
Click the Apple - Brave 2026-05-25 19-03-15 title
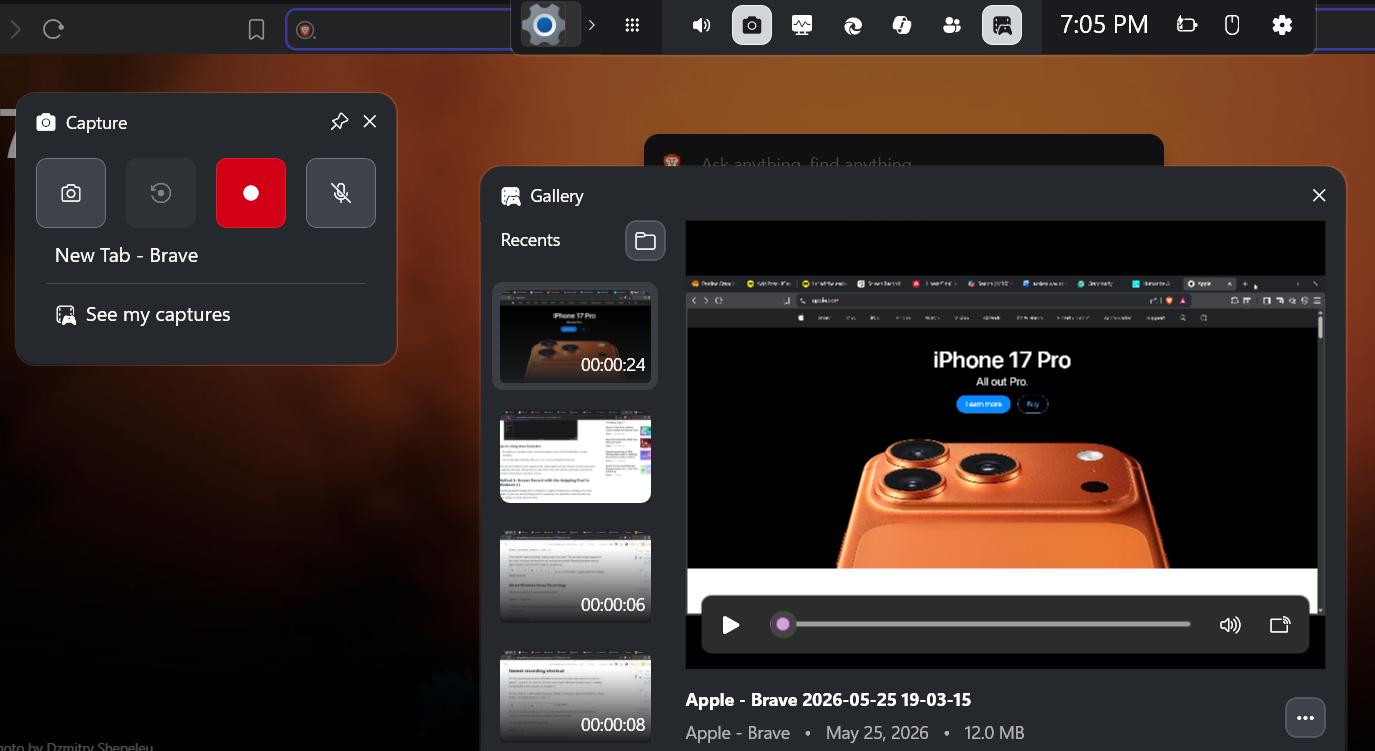click(828, 700)
